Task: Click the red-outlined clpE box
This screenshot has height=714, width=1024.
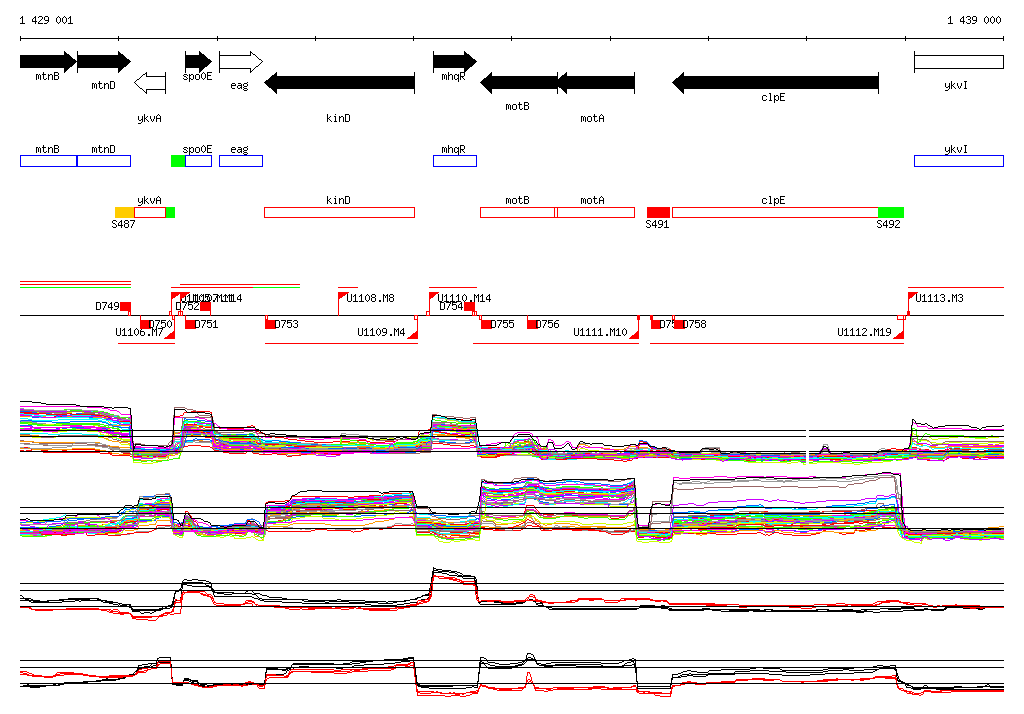Action: tap(775, 212)
